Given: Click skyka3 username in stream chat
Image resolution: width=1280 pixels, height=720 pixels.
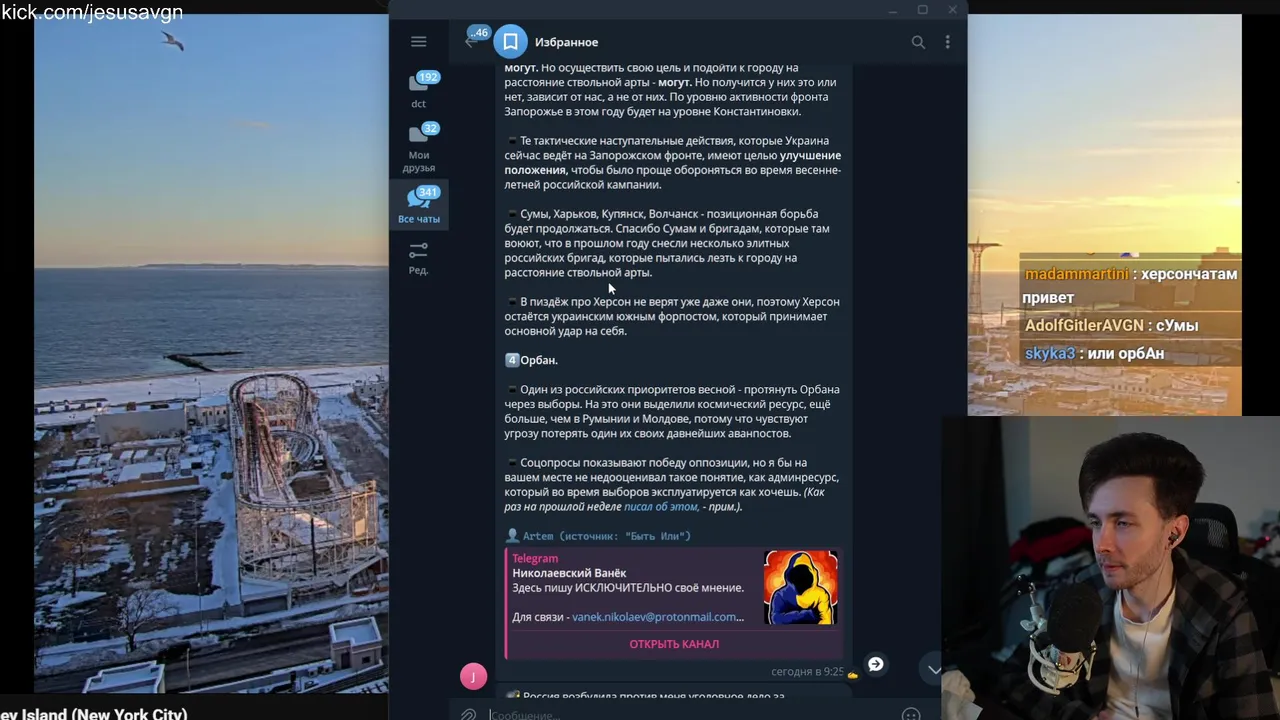Looking at the screenshot, I should 1050,354.
